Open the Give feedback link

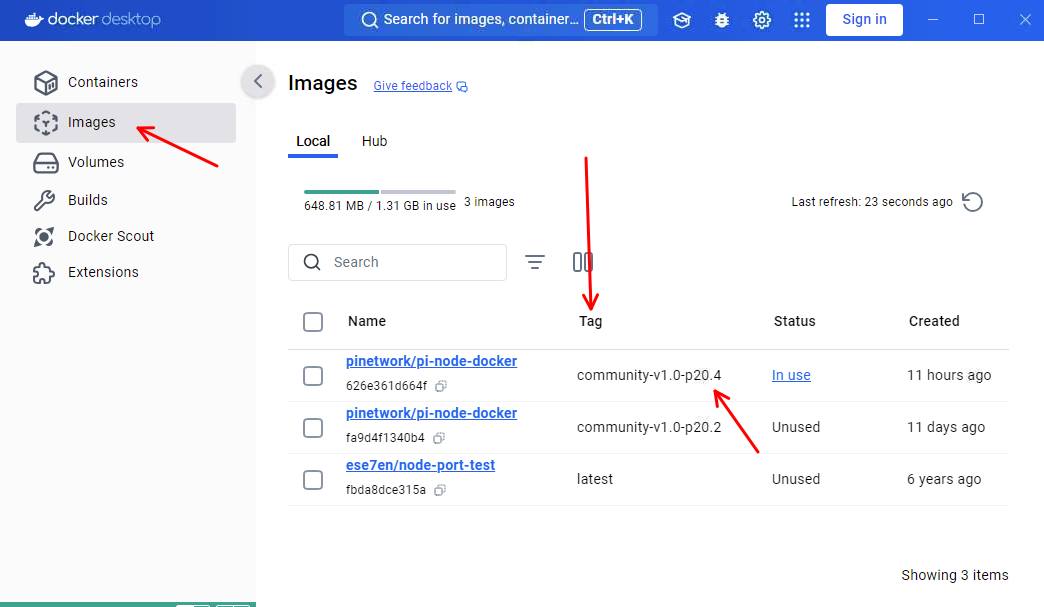tap(413, 86)
